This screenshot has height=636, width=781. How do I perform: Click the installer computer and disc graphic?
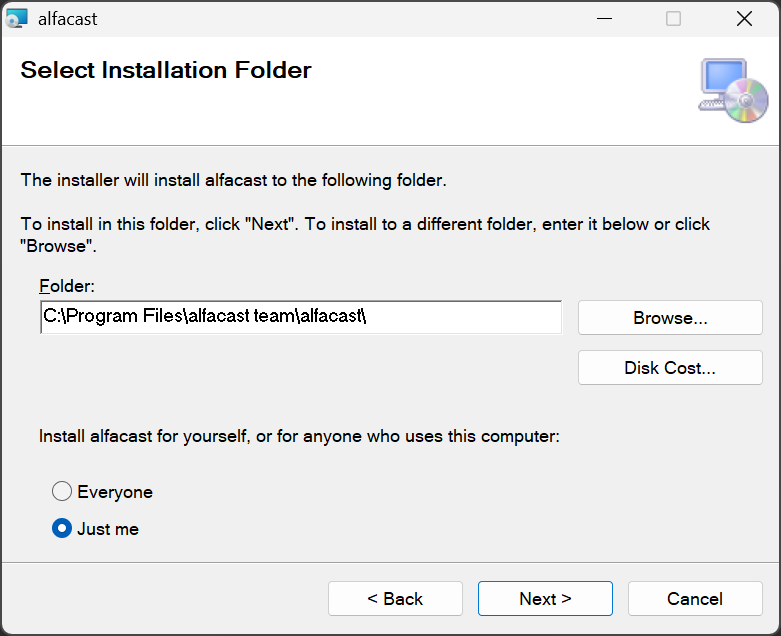[x=733, y=90]
